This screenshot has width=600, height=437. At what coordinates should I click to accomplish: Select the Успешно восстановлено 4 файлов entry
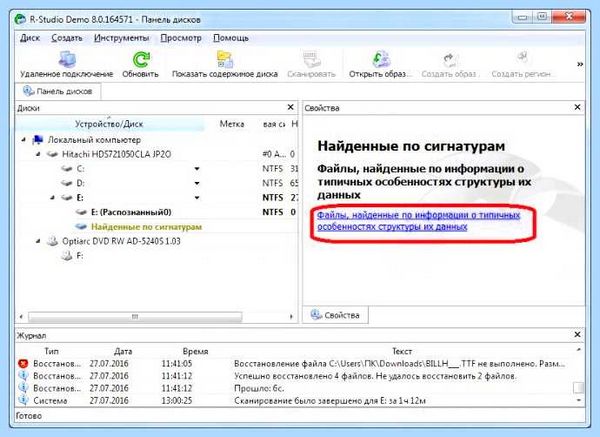click(295, 376)
